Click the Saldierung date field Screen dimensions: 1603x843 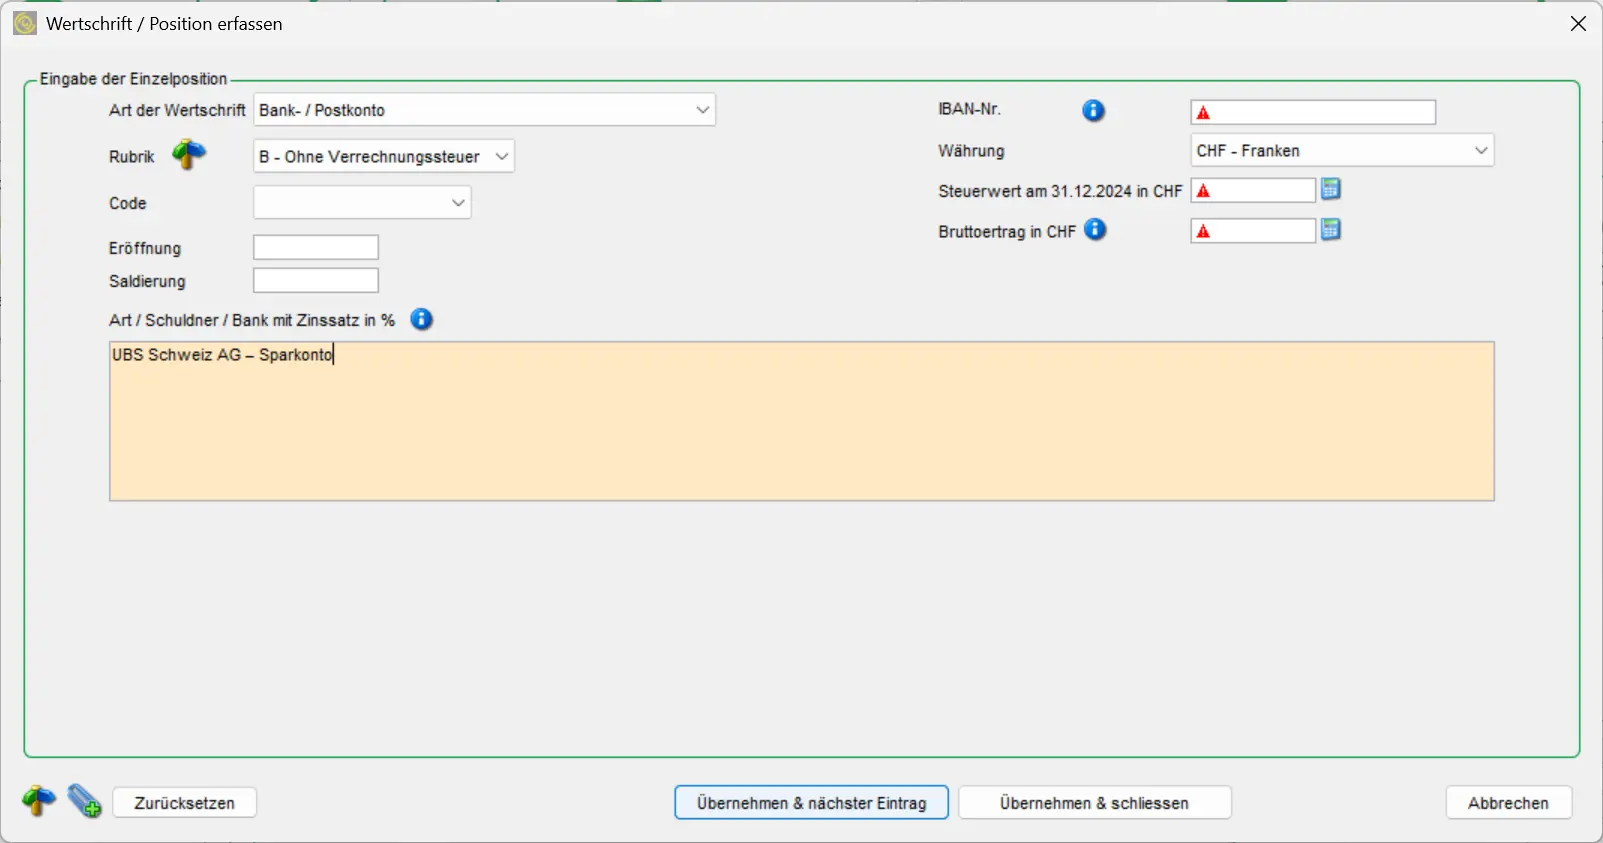[316, 280]
